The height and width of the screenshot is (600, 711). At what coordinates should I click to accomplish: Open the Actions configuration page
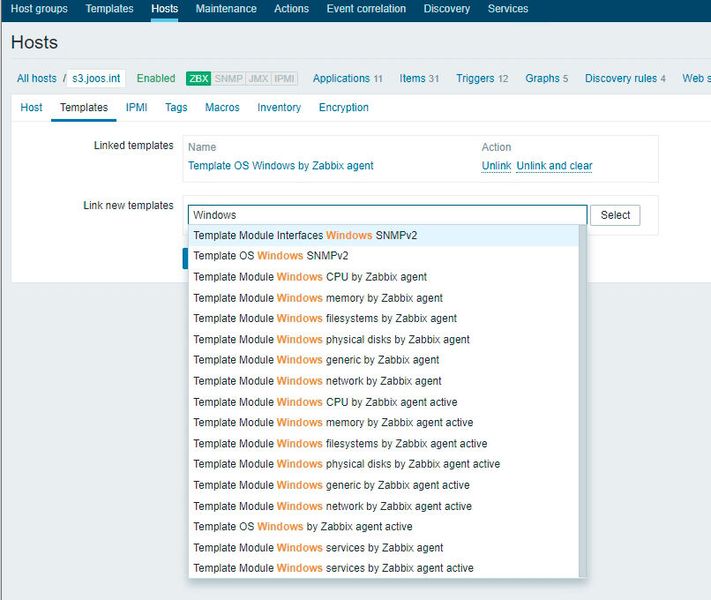tap(291, 9)
